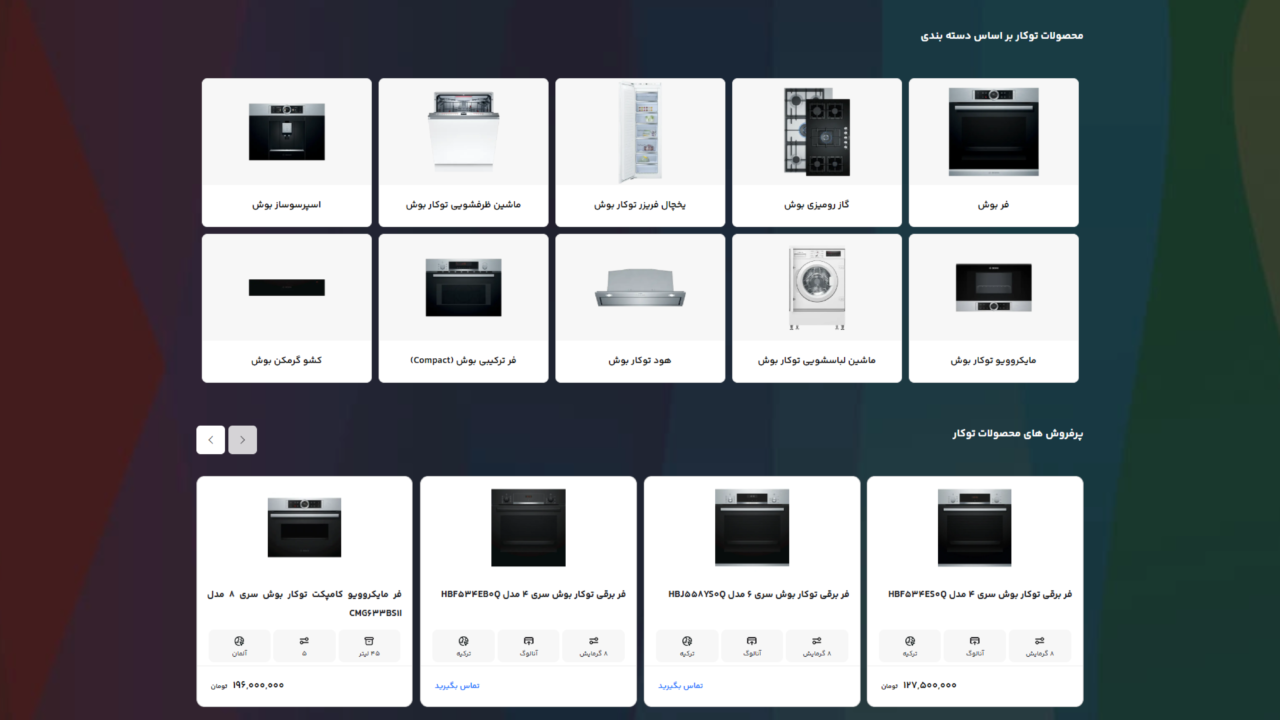
Task: Click the settings icon above 5 on CMG633BS1 card
Action: (304, 640)
